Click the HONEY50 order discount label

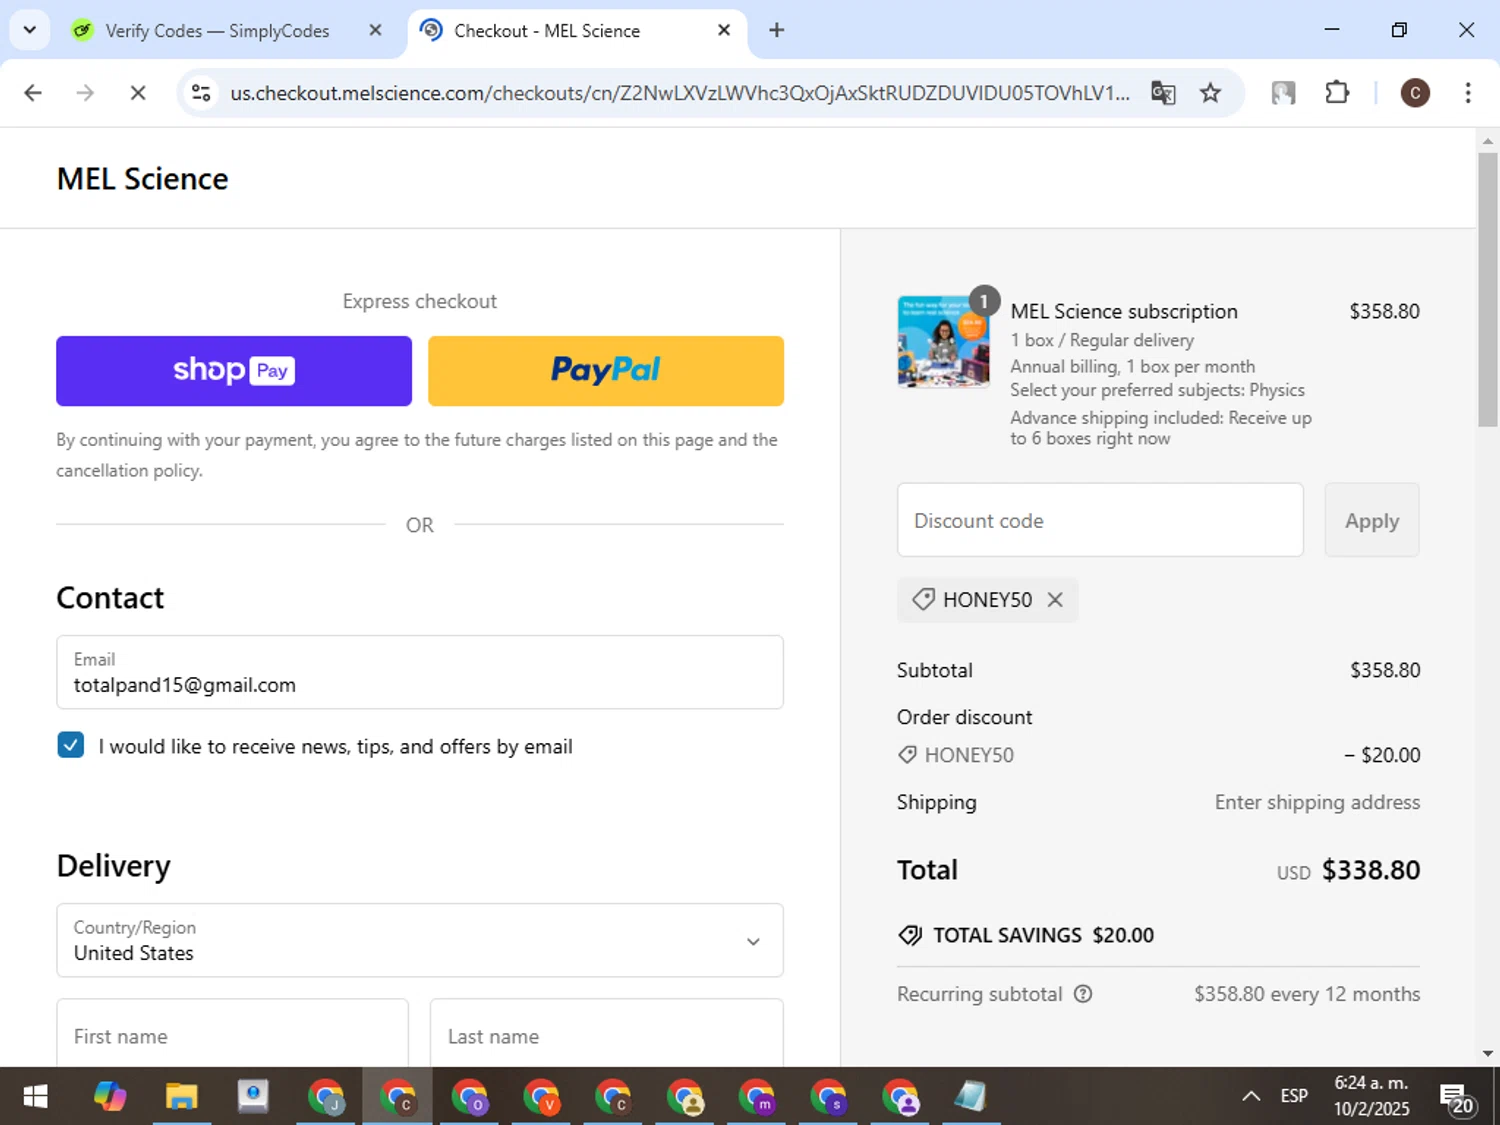click(969, 755)
